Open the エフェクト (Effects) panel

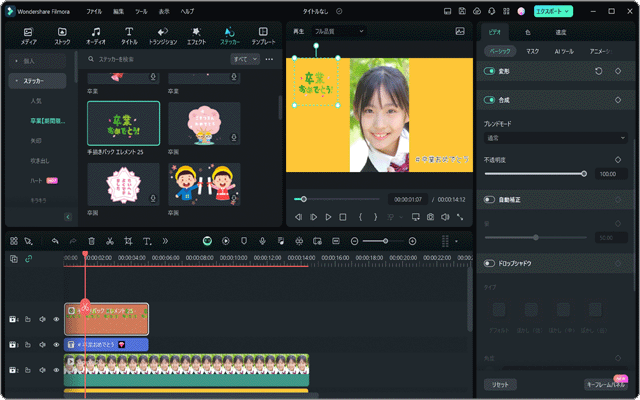[x=196, y=36]
